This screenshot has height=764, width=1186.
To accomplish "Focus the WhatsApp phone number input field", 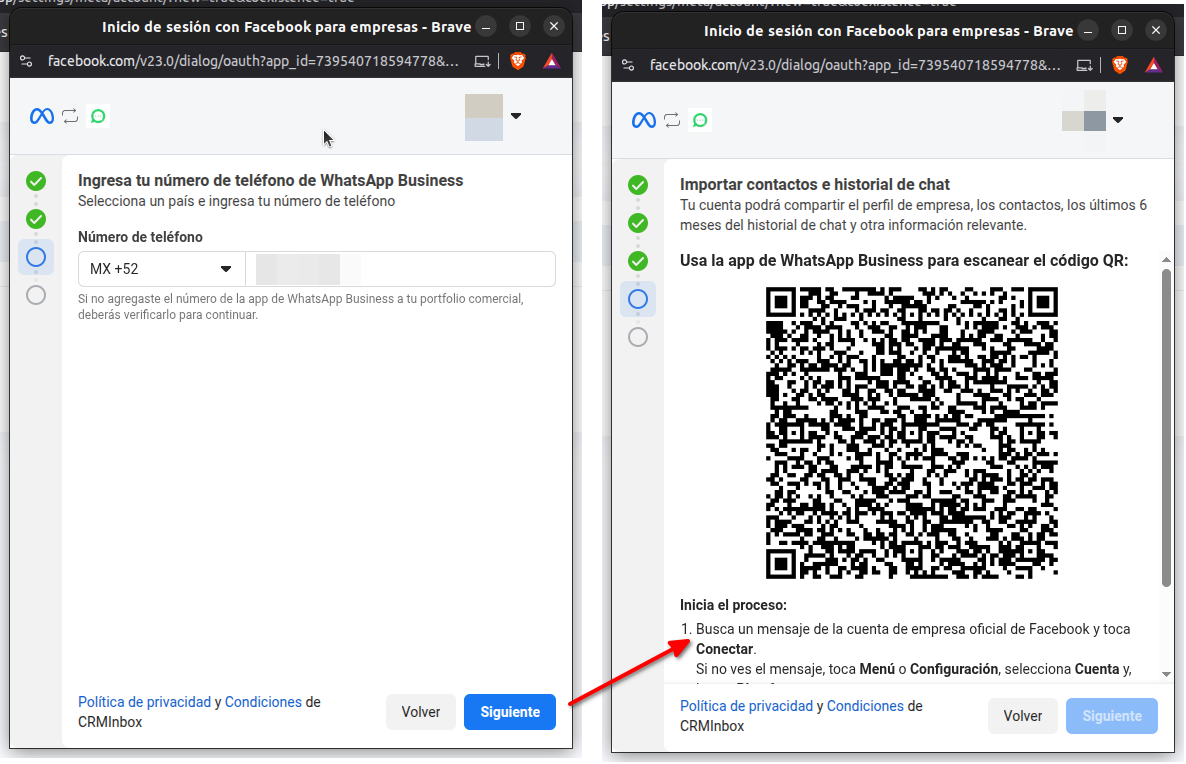I will tap(400, 269).
